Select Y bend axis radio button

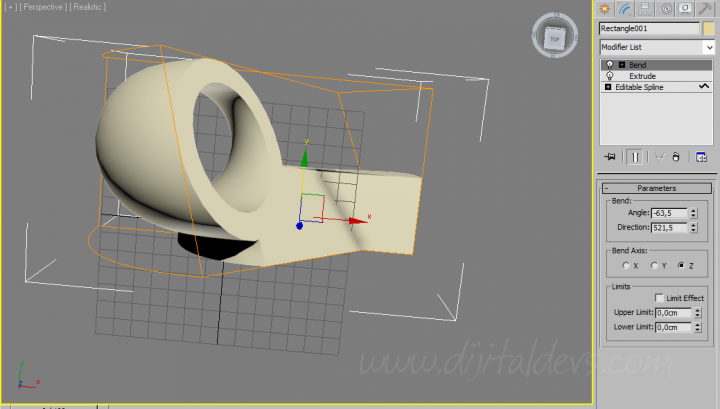pos(654,265)
